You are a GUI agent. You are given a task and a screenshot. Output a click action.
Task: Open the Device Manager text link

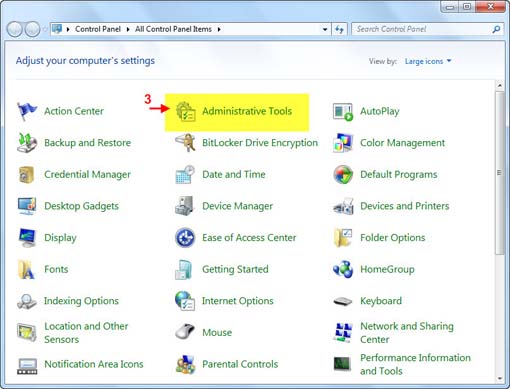click(238, 206)
